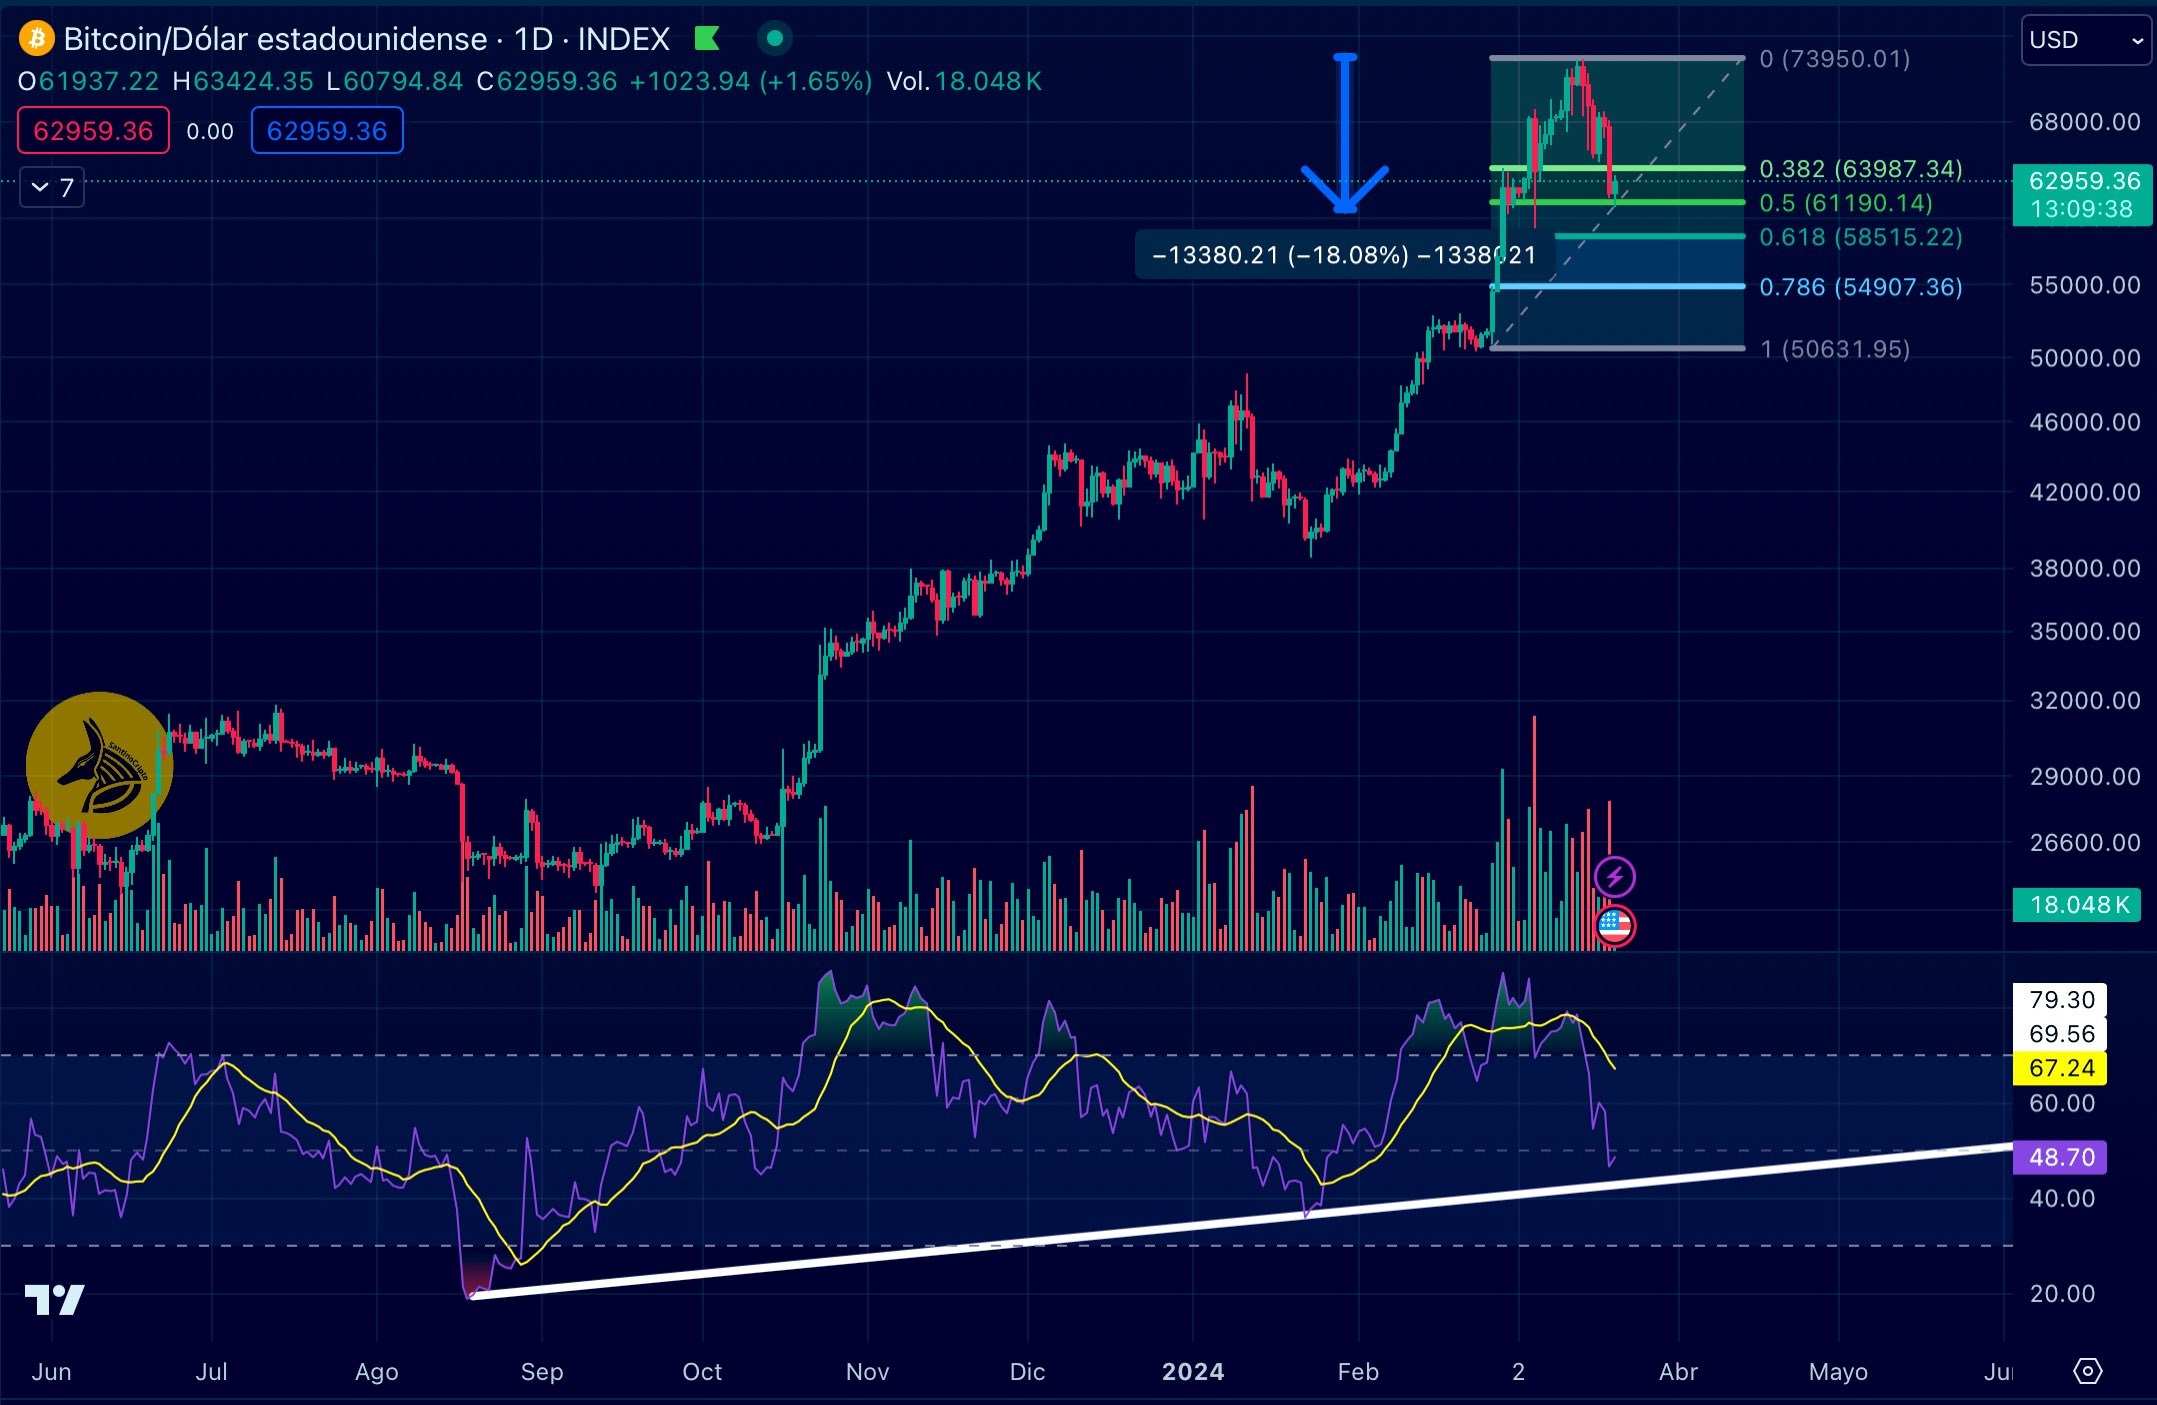Click the RSI value label 48.70

pos(2060,1157)
